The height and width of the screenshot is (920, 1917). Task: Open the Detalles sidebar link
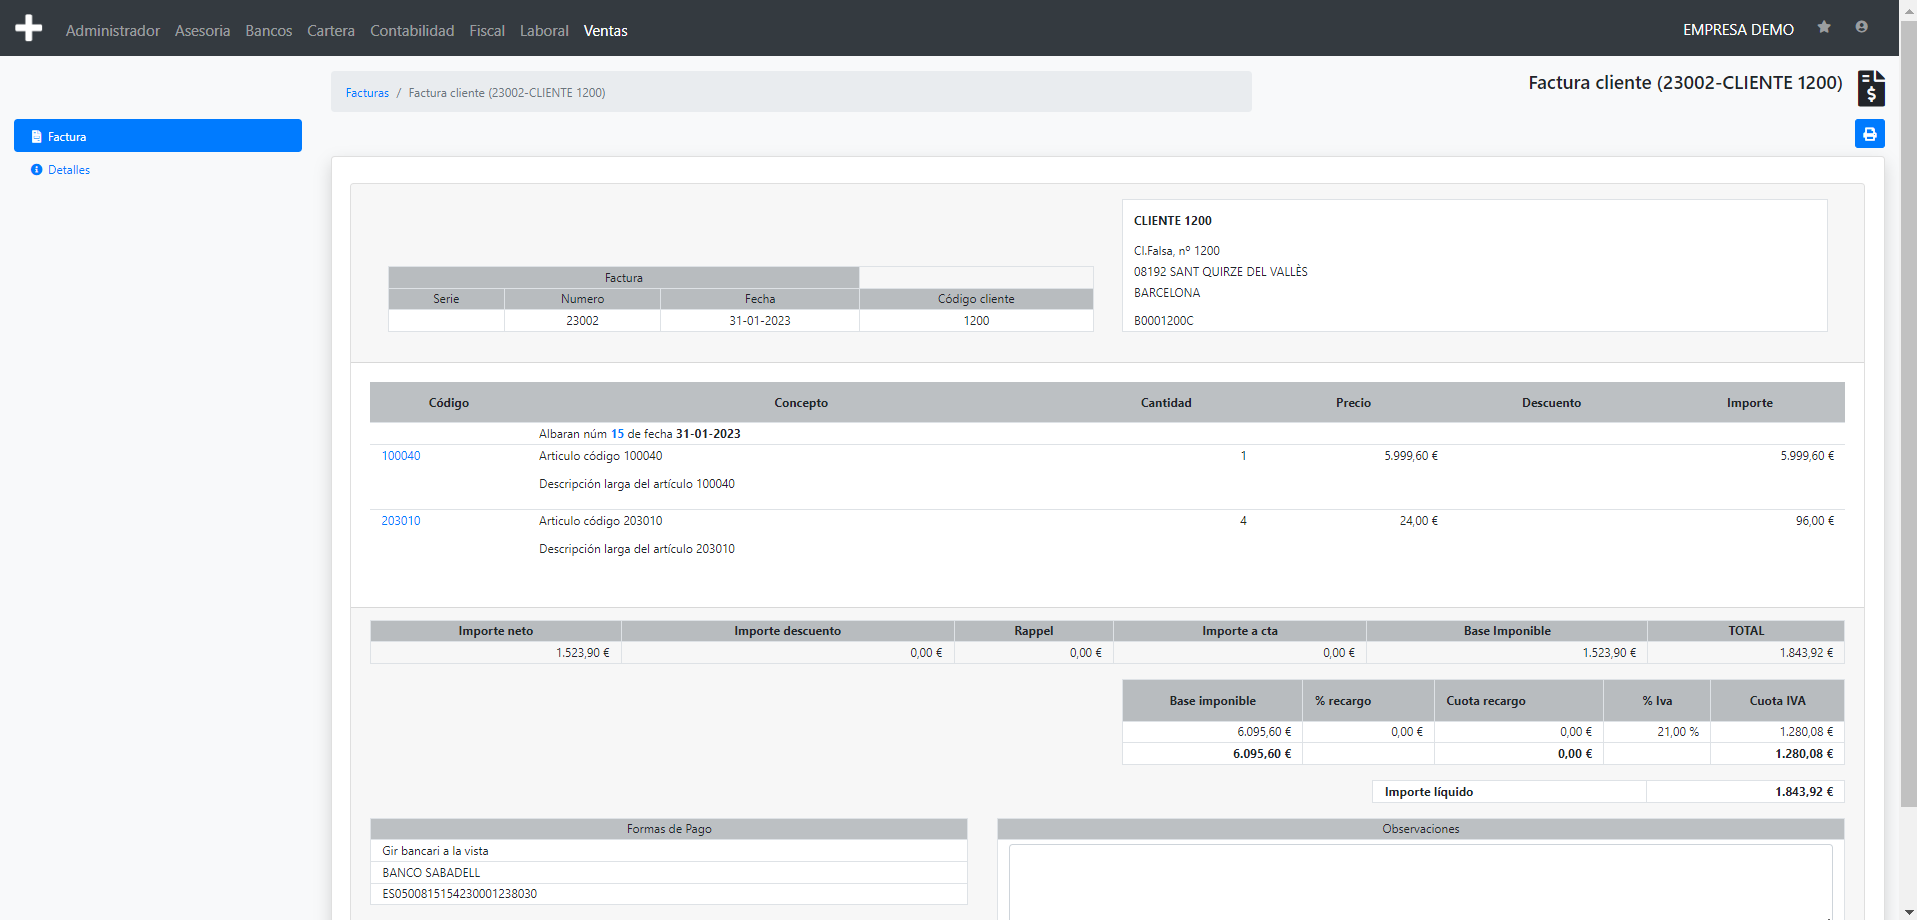[x=69, y=170]
